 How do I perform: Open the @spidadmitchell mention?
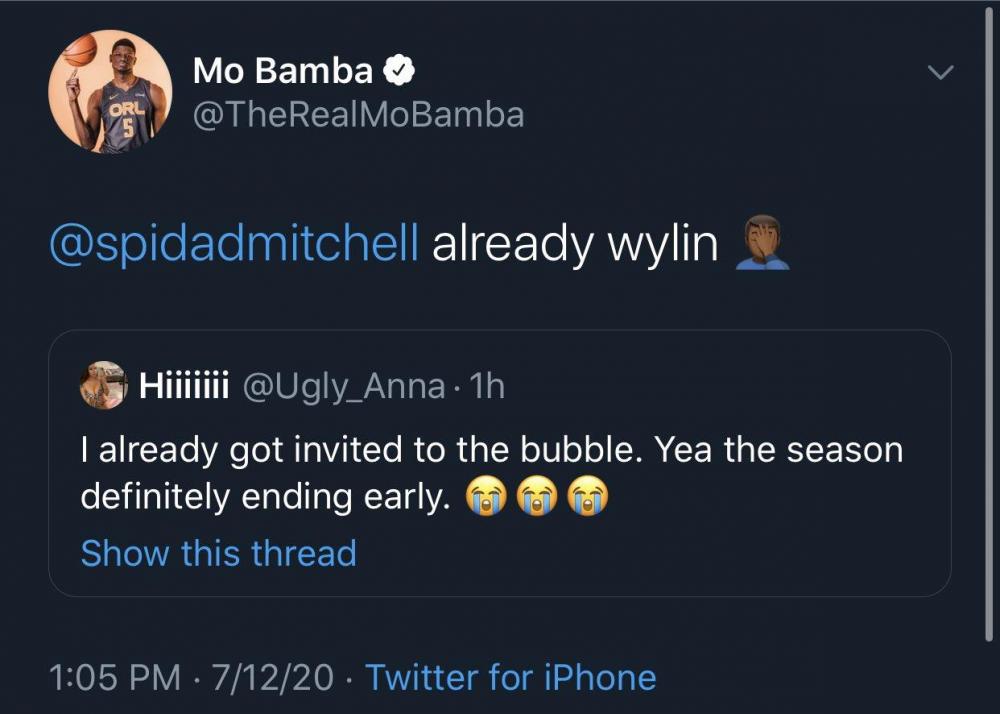(234, 245)
